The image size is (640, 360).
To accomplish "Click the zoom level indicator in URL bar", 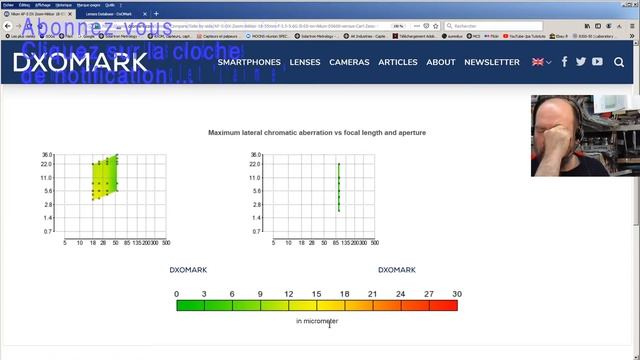I will 398,26.
